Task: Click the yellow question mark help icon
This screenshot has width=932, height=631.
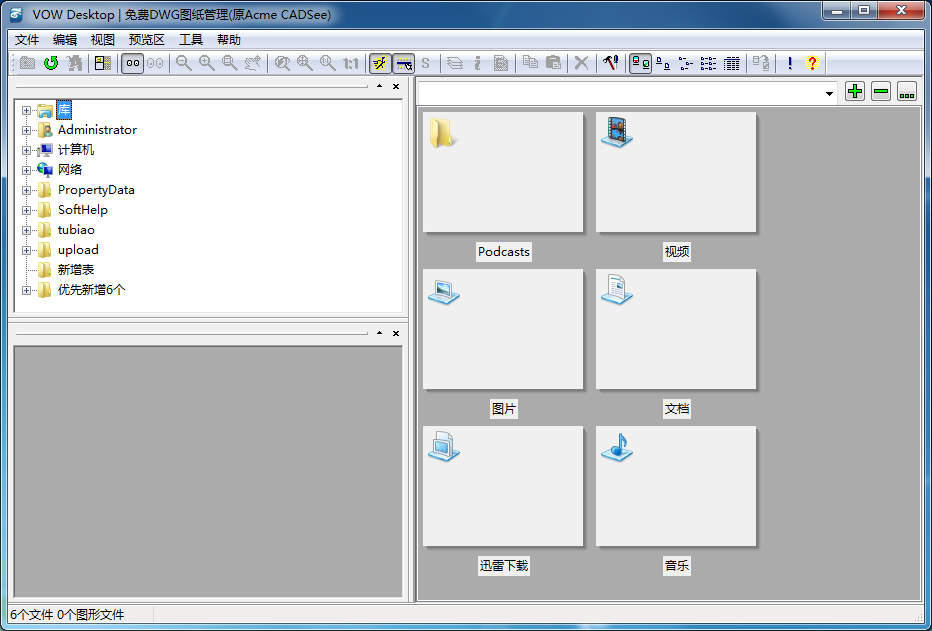Action: [811, 63]
